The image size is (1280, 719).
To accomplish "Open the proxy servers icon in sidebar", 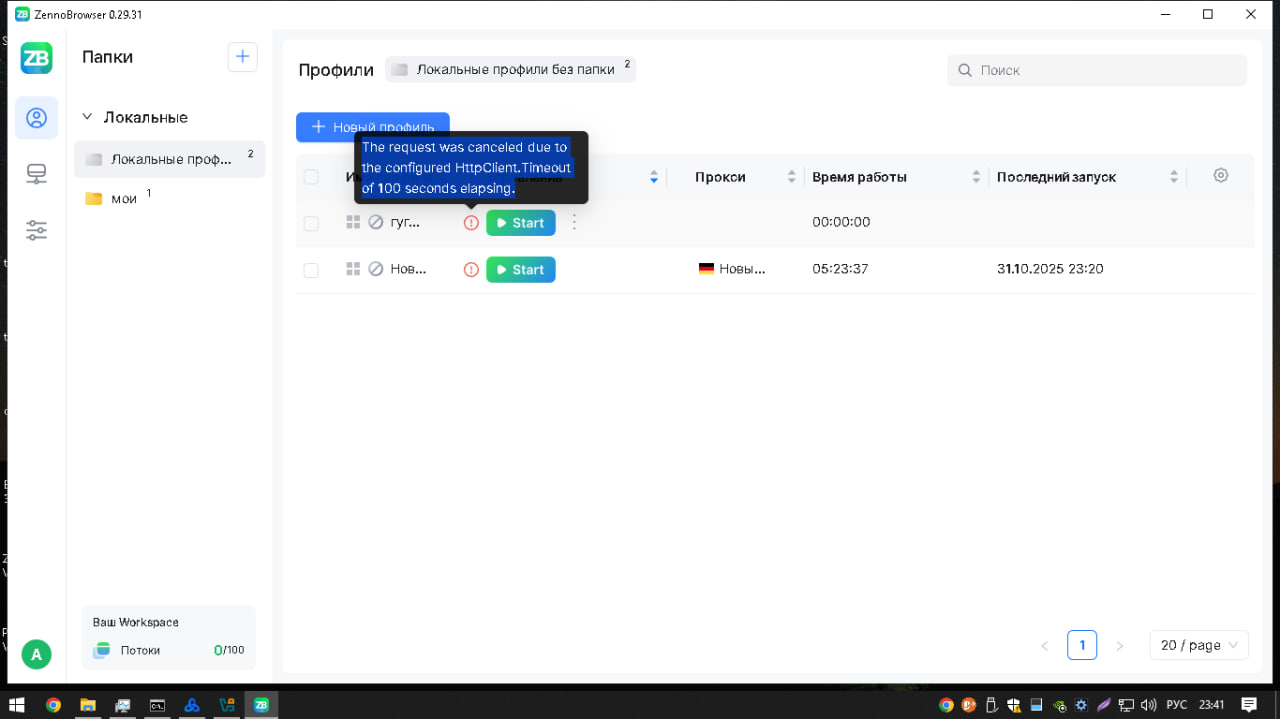I will click(36, 175).
